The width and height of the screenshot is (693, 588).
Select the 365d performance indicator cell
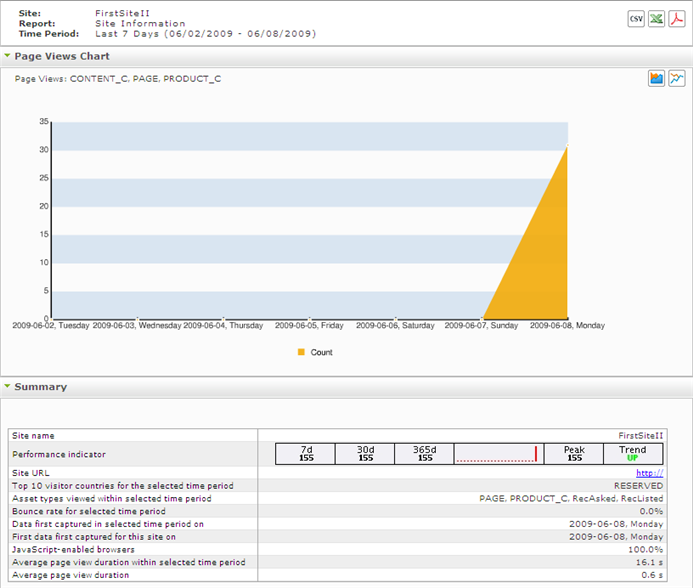(x=424, y=454)
